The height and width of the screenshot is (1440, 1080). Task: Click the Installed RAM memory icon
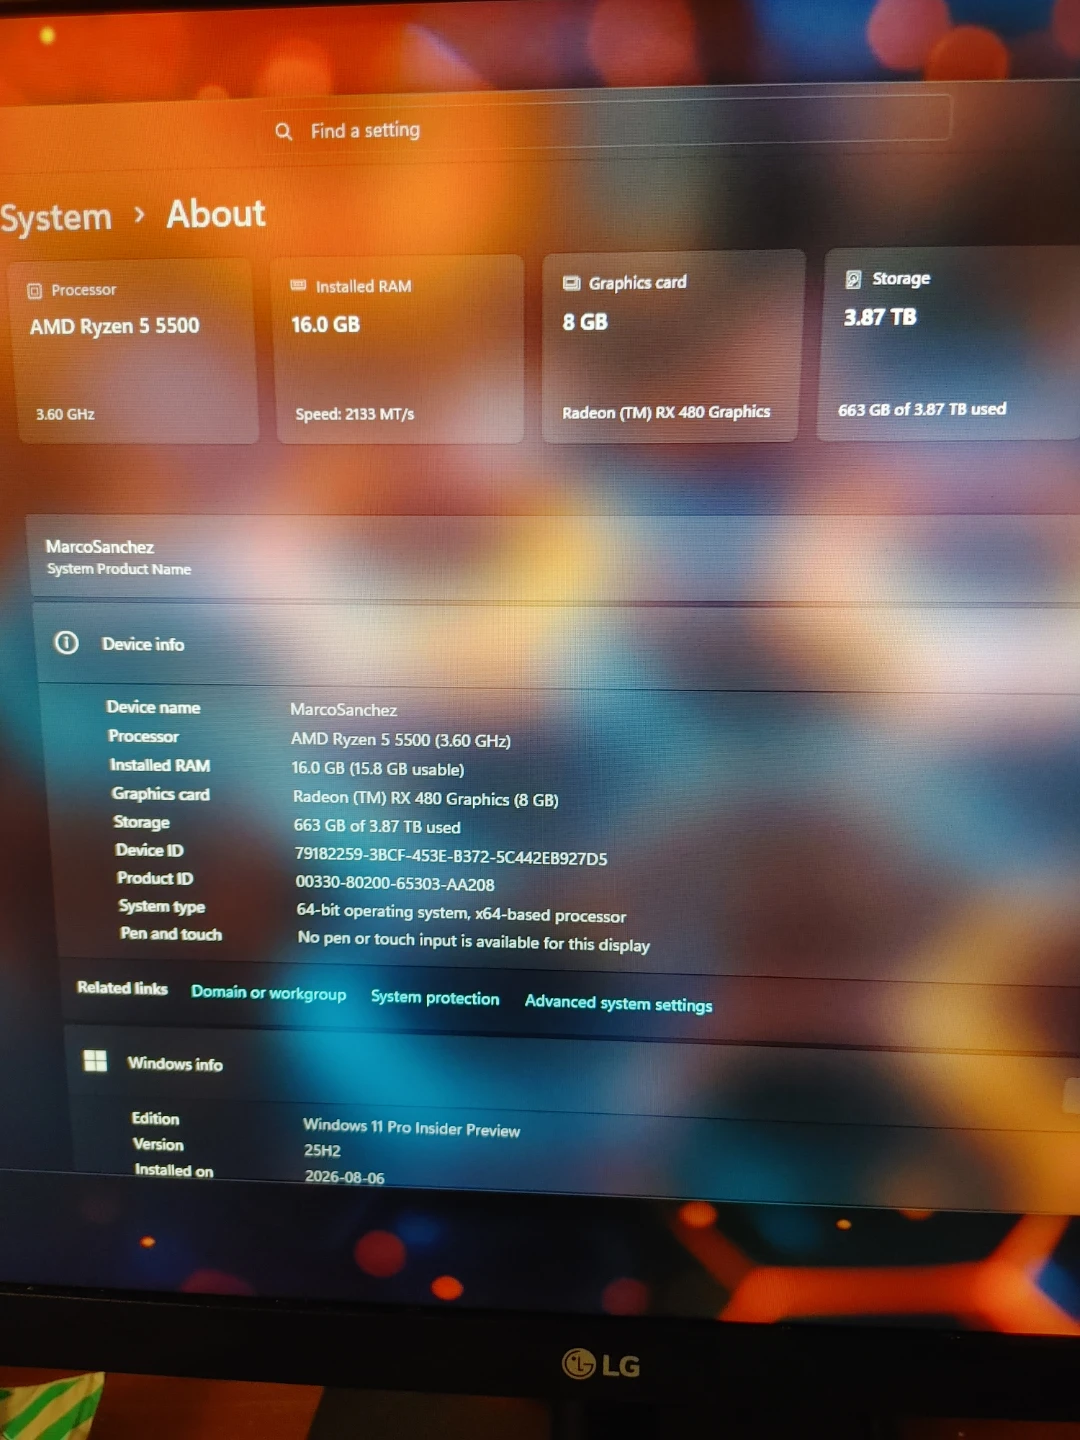click(x=298, y=285)
